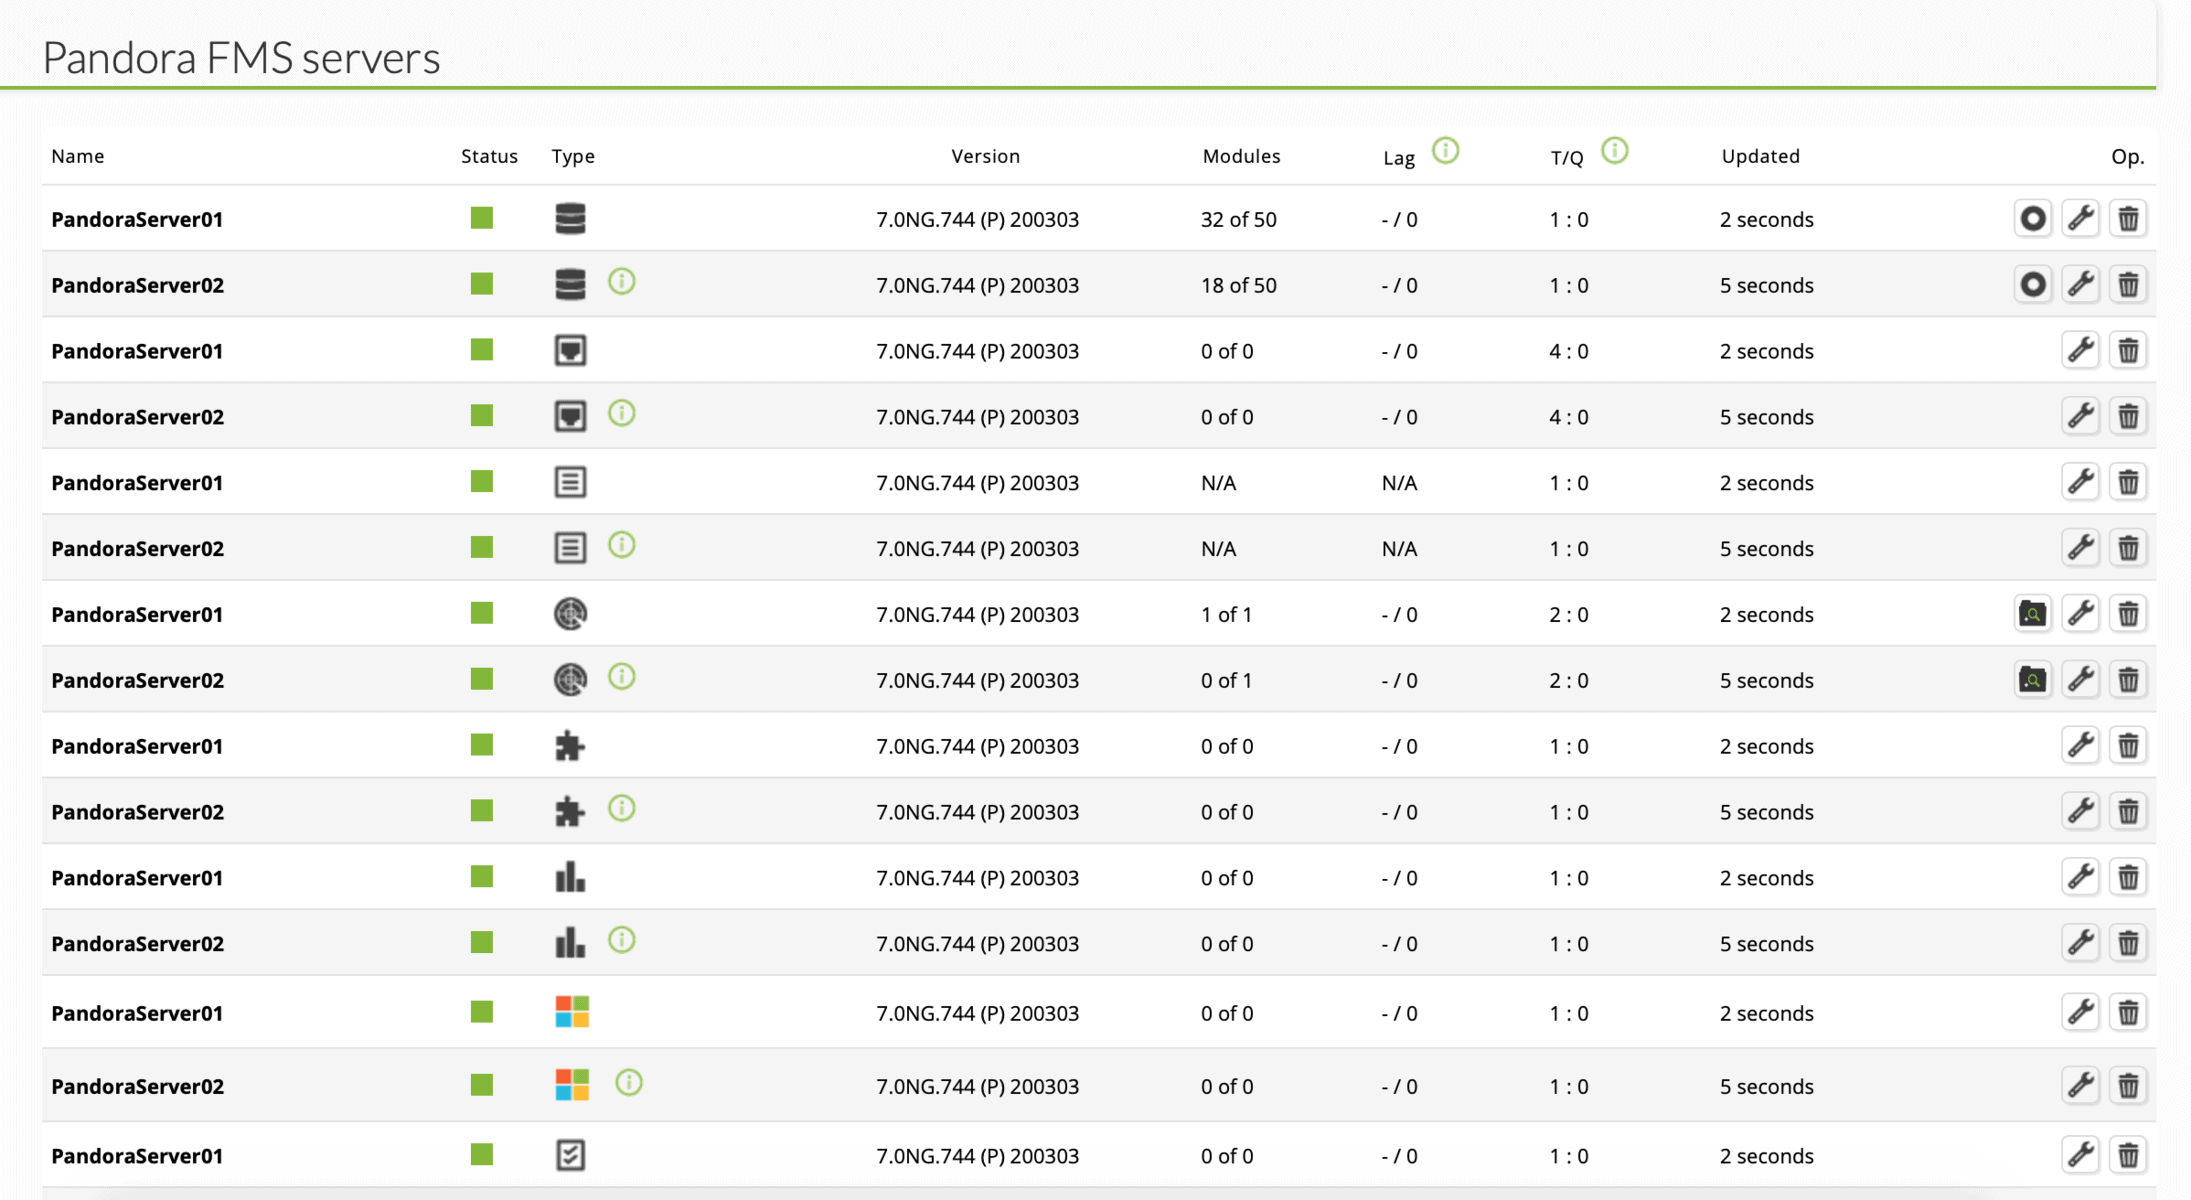
Task: Open the recon task icon in the 1 of 1 row
Action: [2033, 614]
